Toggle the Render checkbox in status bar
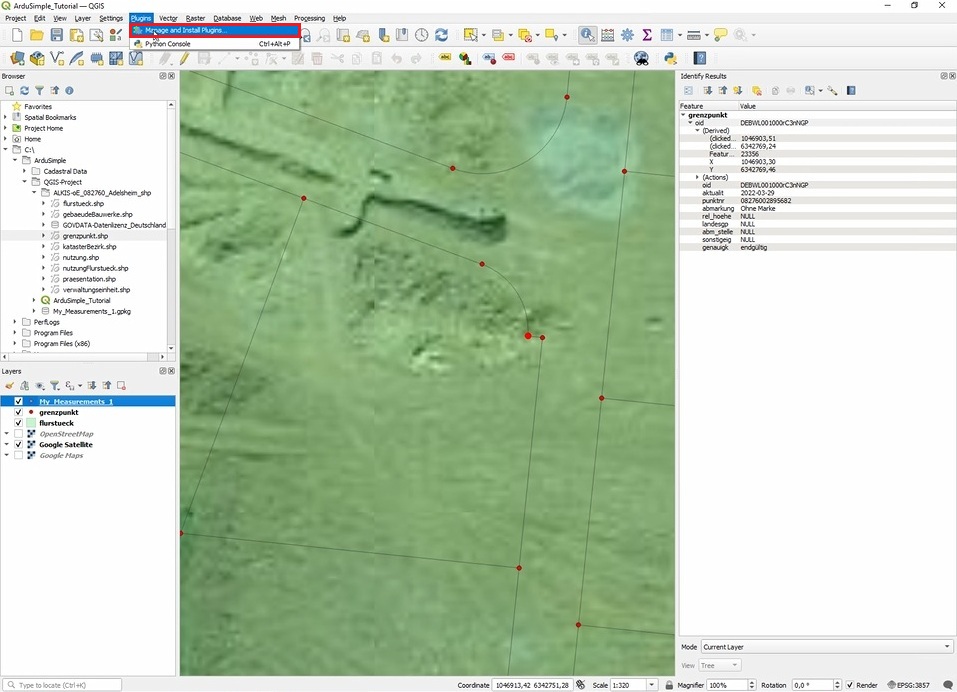The width and height of the screenshot is (957, 692). 850,685
